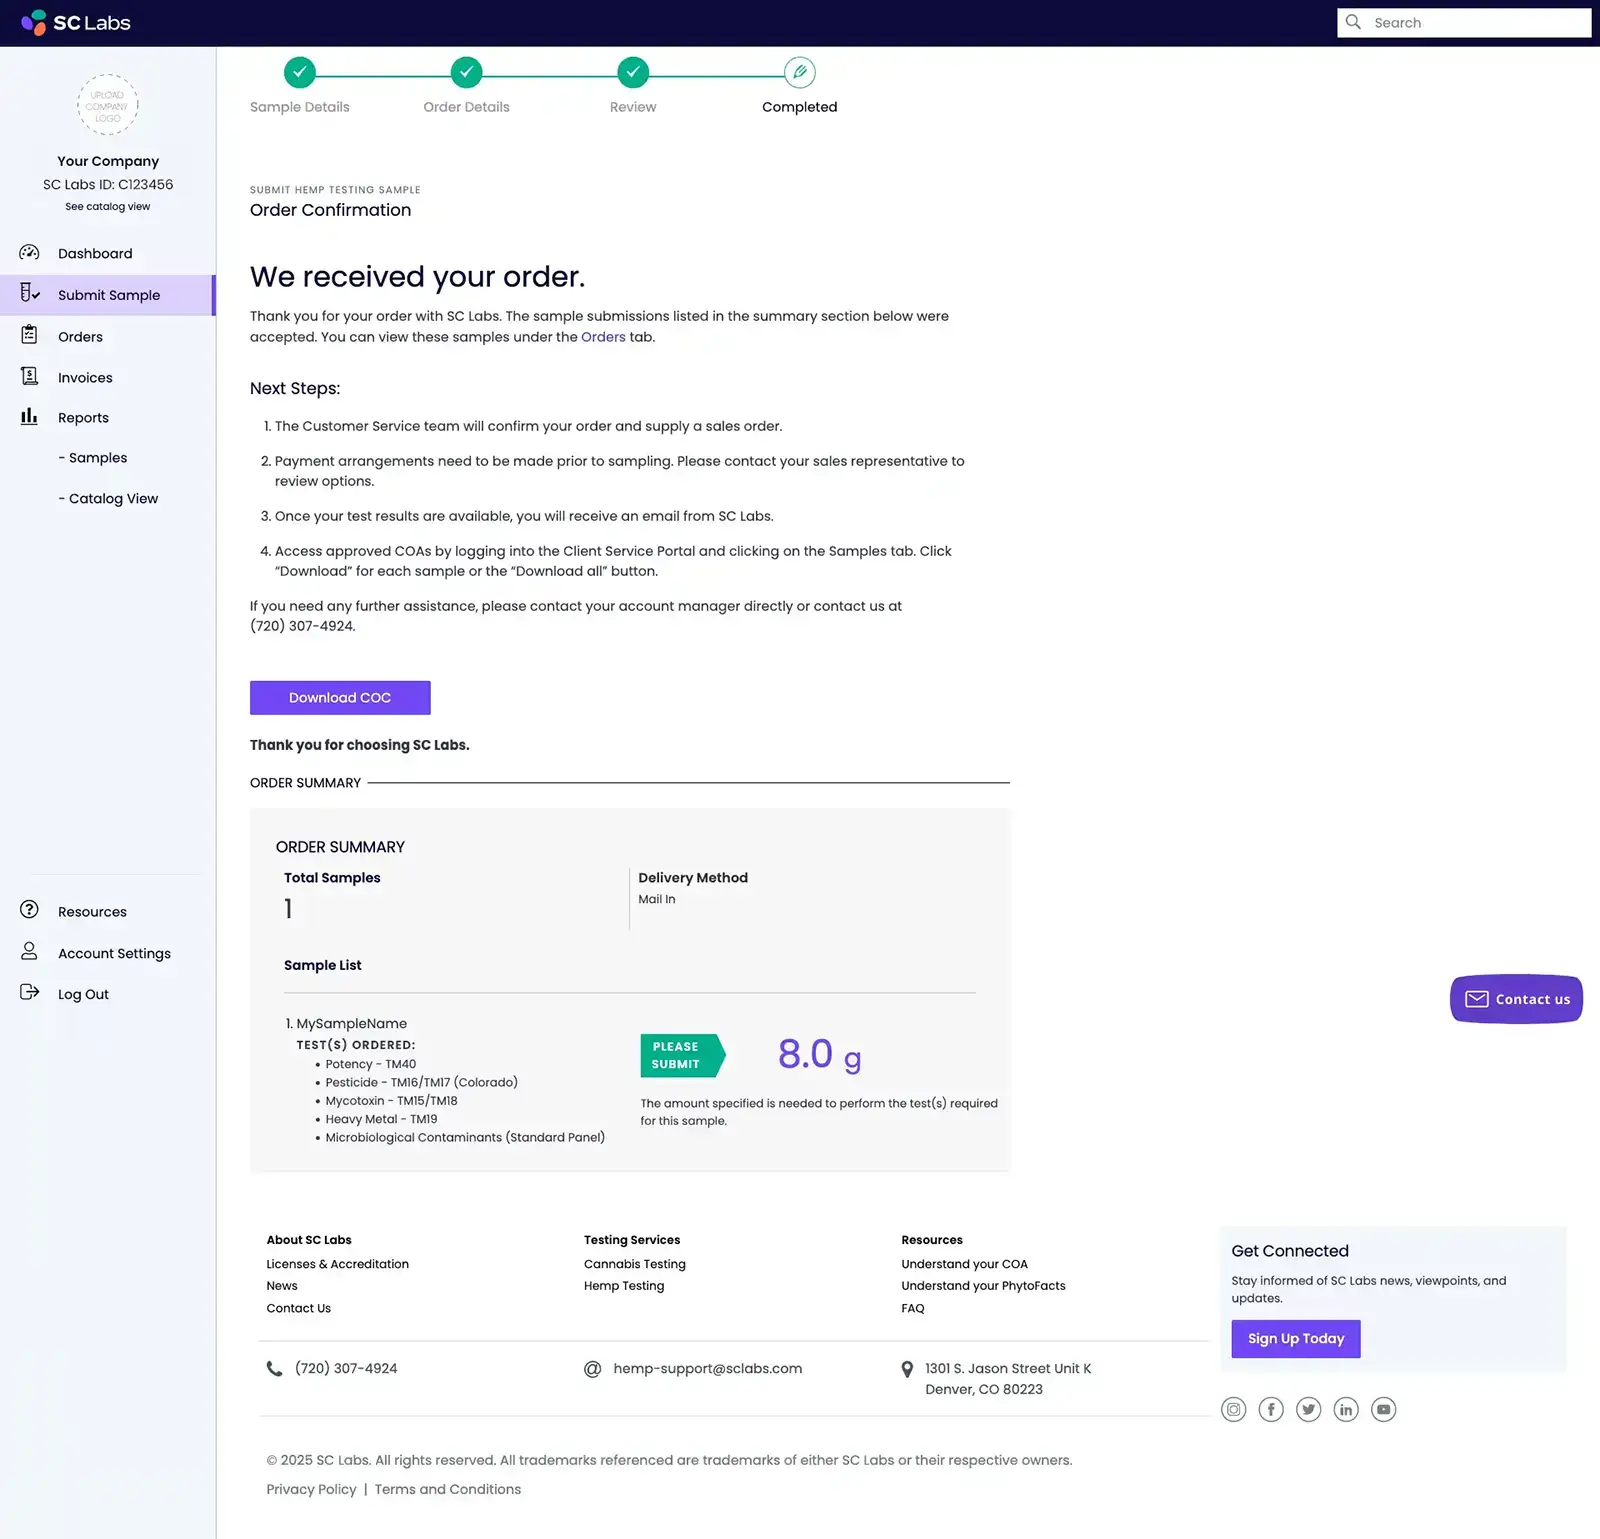Viewport: 1600px width, 1539px height.
Task: Click the Log Out icon
Action: coord(29,993)
